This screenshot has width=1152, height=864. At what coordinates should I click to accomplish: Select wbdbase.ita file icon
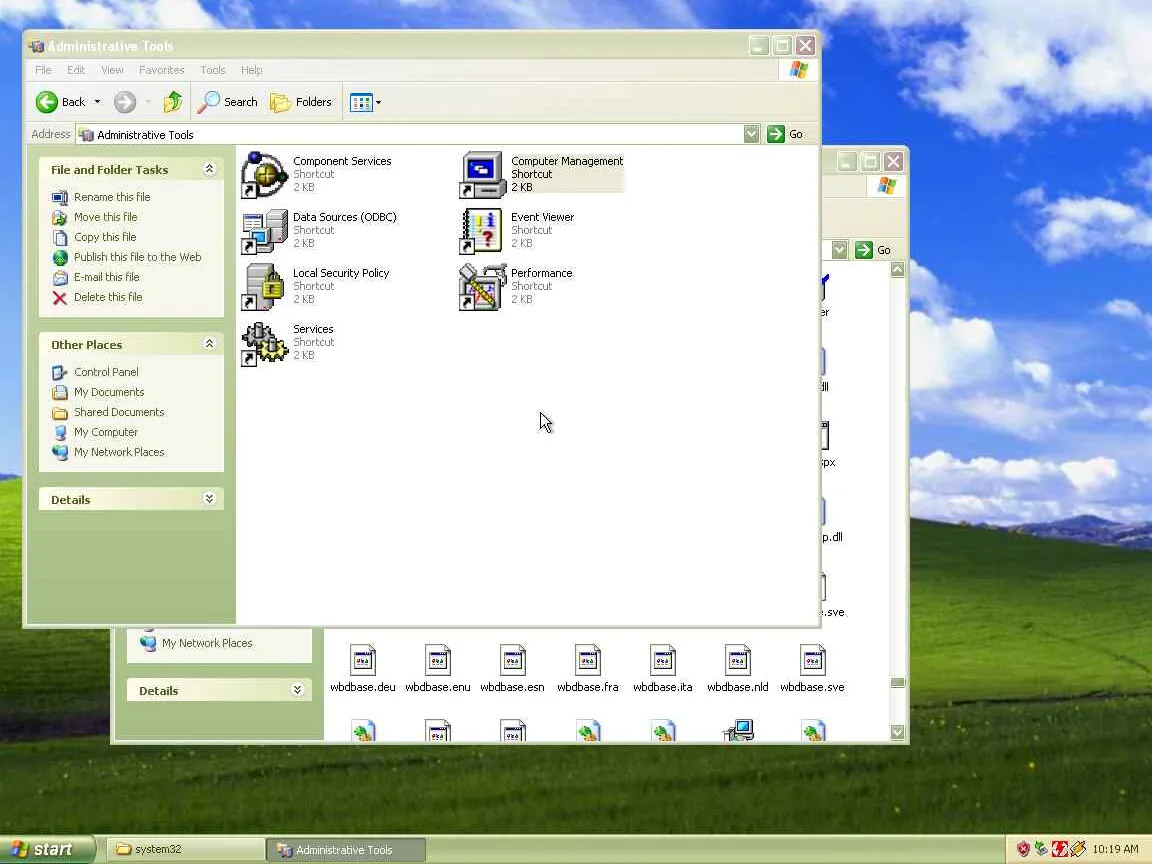(x=663, y=668)
